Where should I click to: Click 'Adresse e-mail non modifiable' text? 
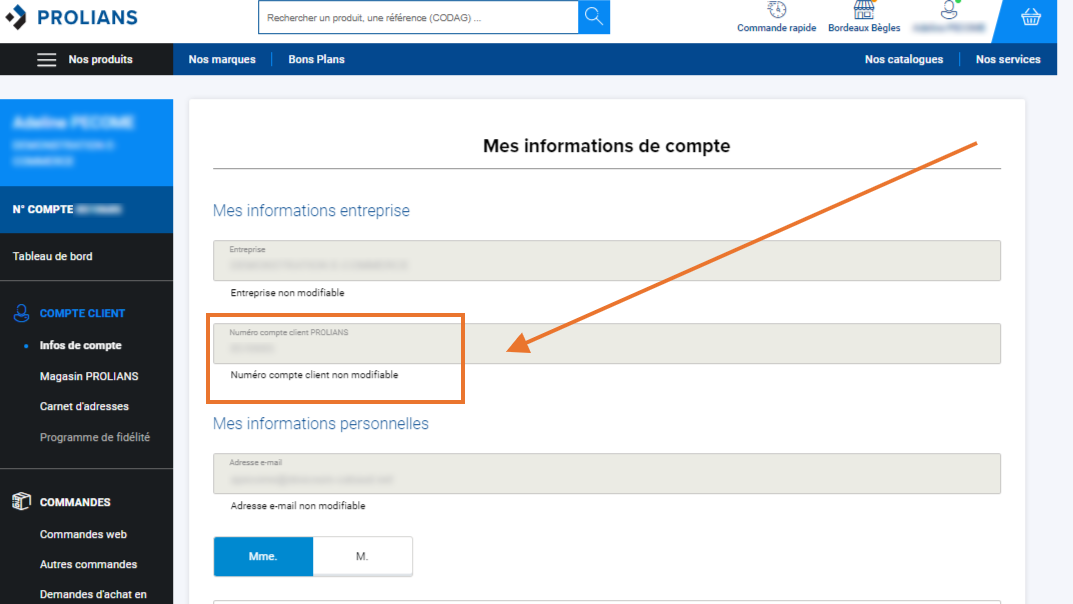point(298,506)
